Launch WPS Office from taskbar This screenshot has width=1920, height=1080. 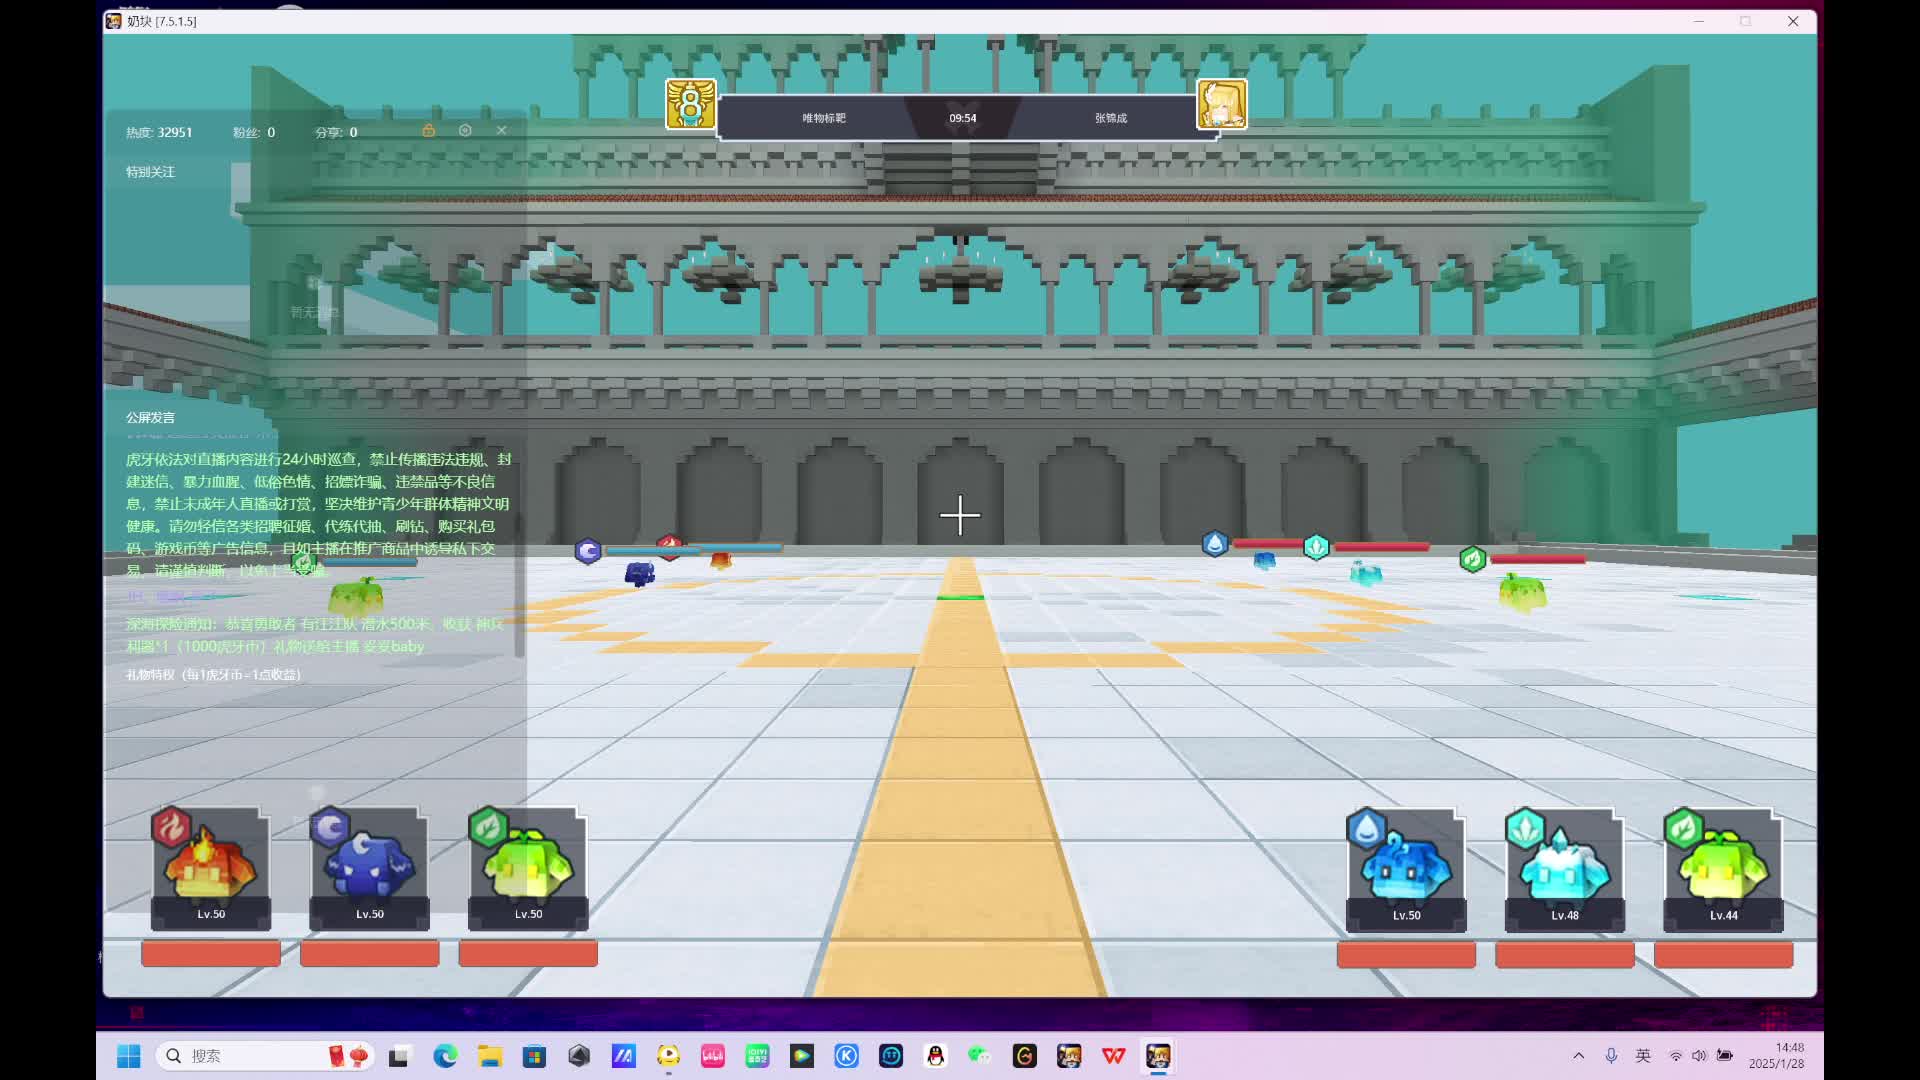(1113, 1056)
